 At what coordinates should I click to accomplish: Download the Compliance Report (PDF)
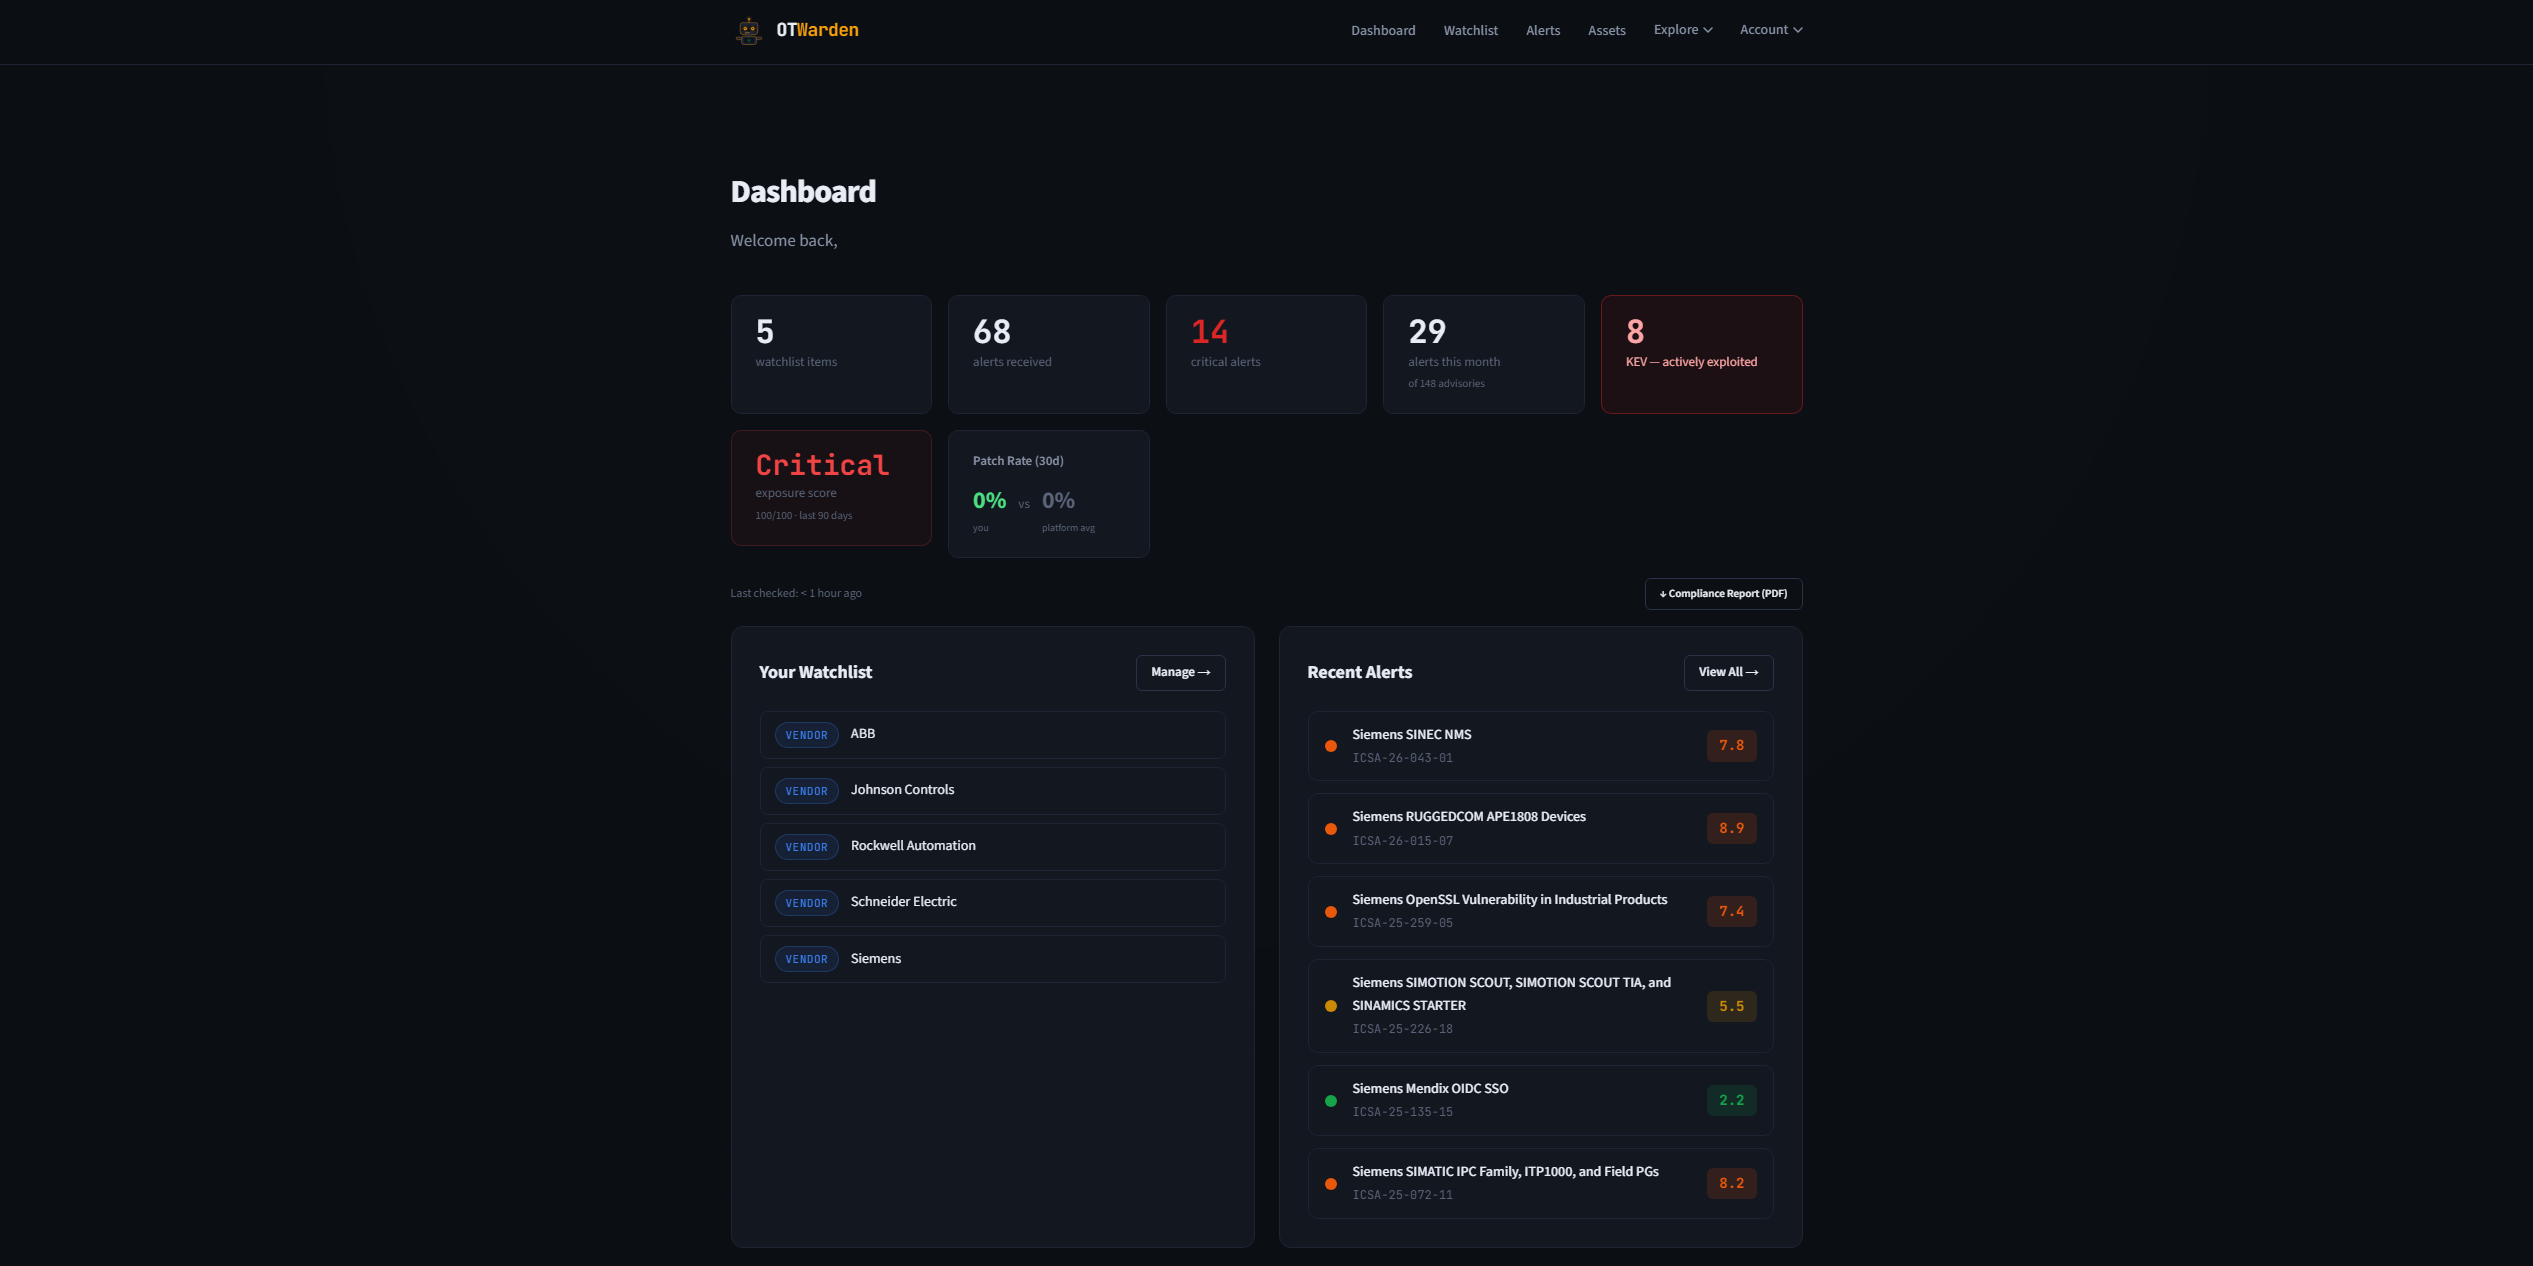click(1723, 594)
